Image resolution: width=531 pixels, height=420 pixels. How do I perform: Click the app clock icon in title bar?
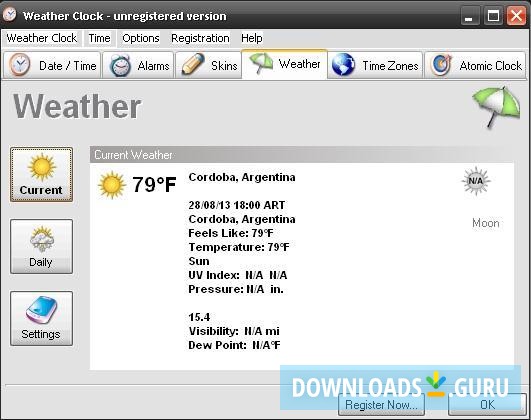(x=9, y=14)
